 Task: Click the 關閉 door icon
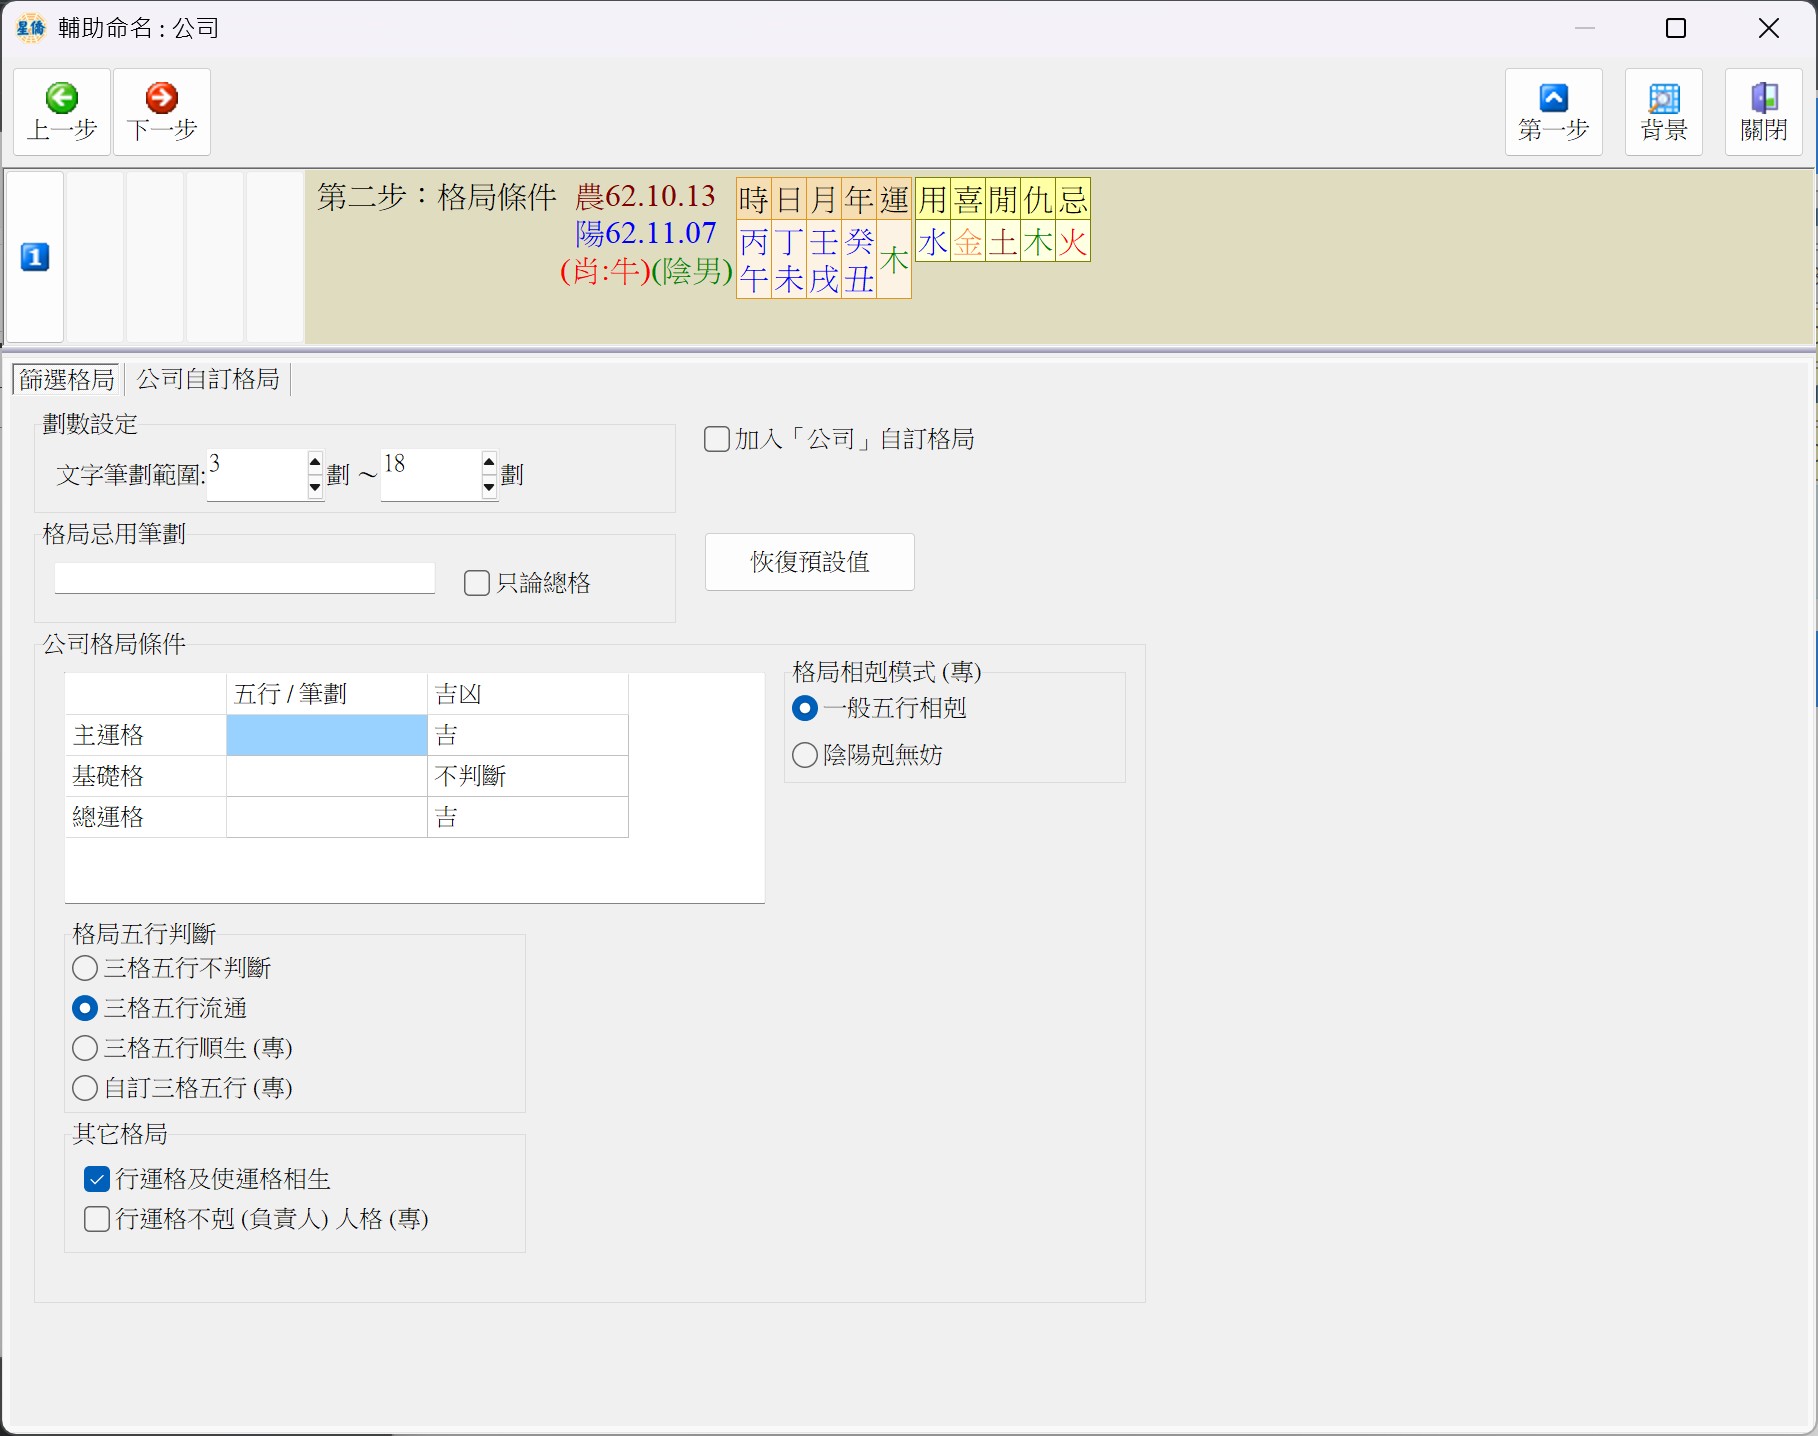(1763, 98)
